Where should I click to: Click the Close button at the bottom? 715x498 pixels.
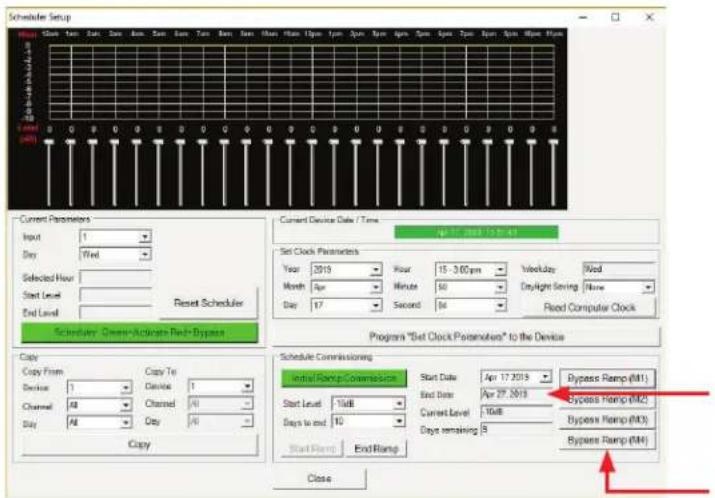pos(319,478)
